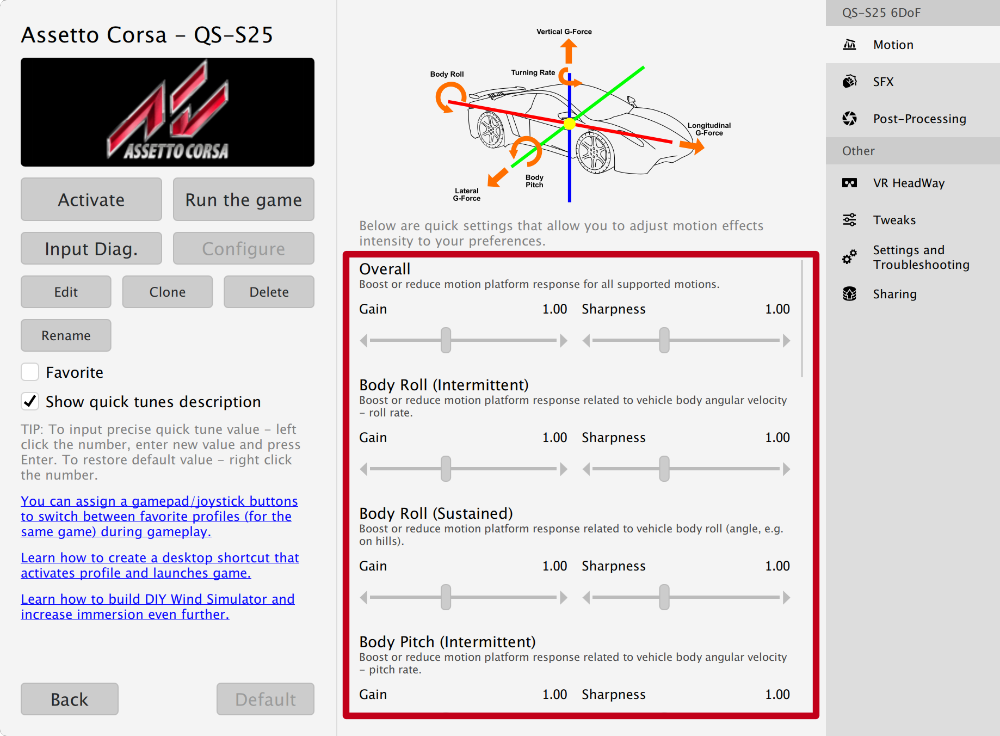The image size is (1000, 736).
Task: Enable the Favorite checkbox
Action: click(29, 371)
